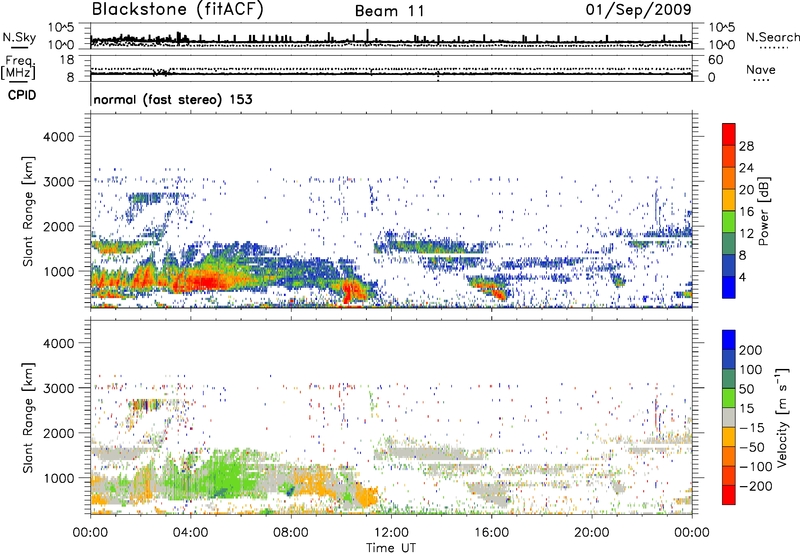800x554 pixels.
Task: Select the "20:00" time tick label
Action: click(x=591, y=533)
